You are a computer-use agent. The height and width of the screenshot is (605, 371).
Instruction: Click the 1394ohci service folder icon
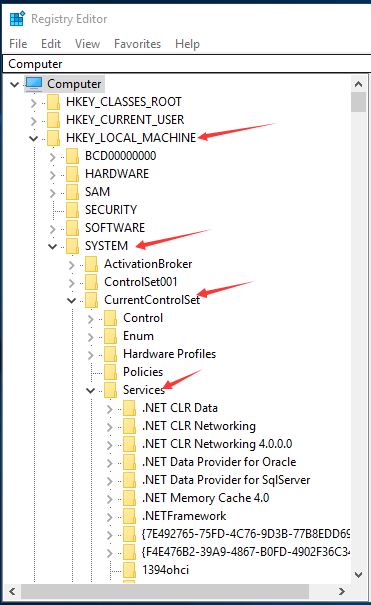point(130,570)
